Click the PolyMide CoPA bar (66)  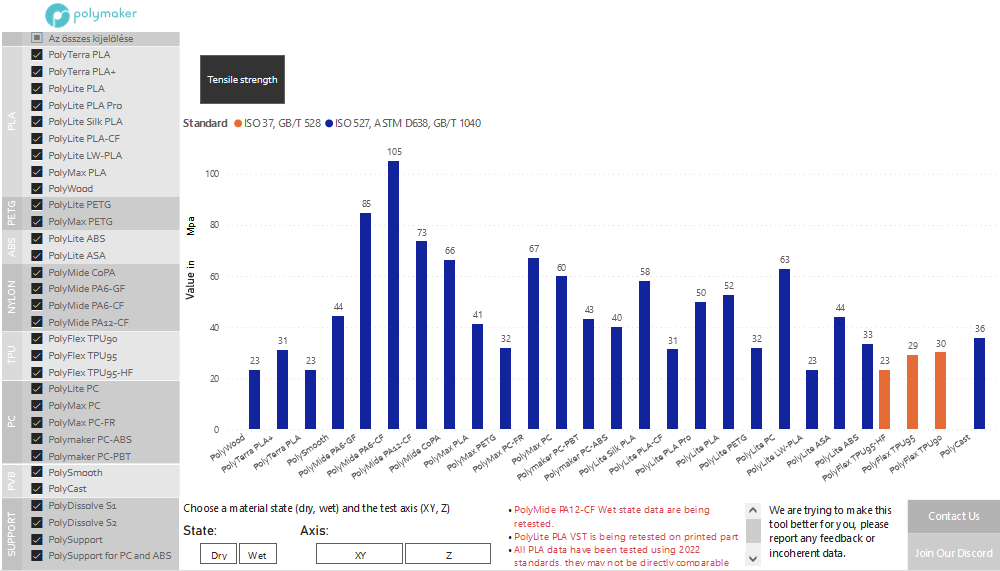450,345
